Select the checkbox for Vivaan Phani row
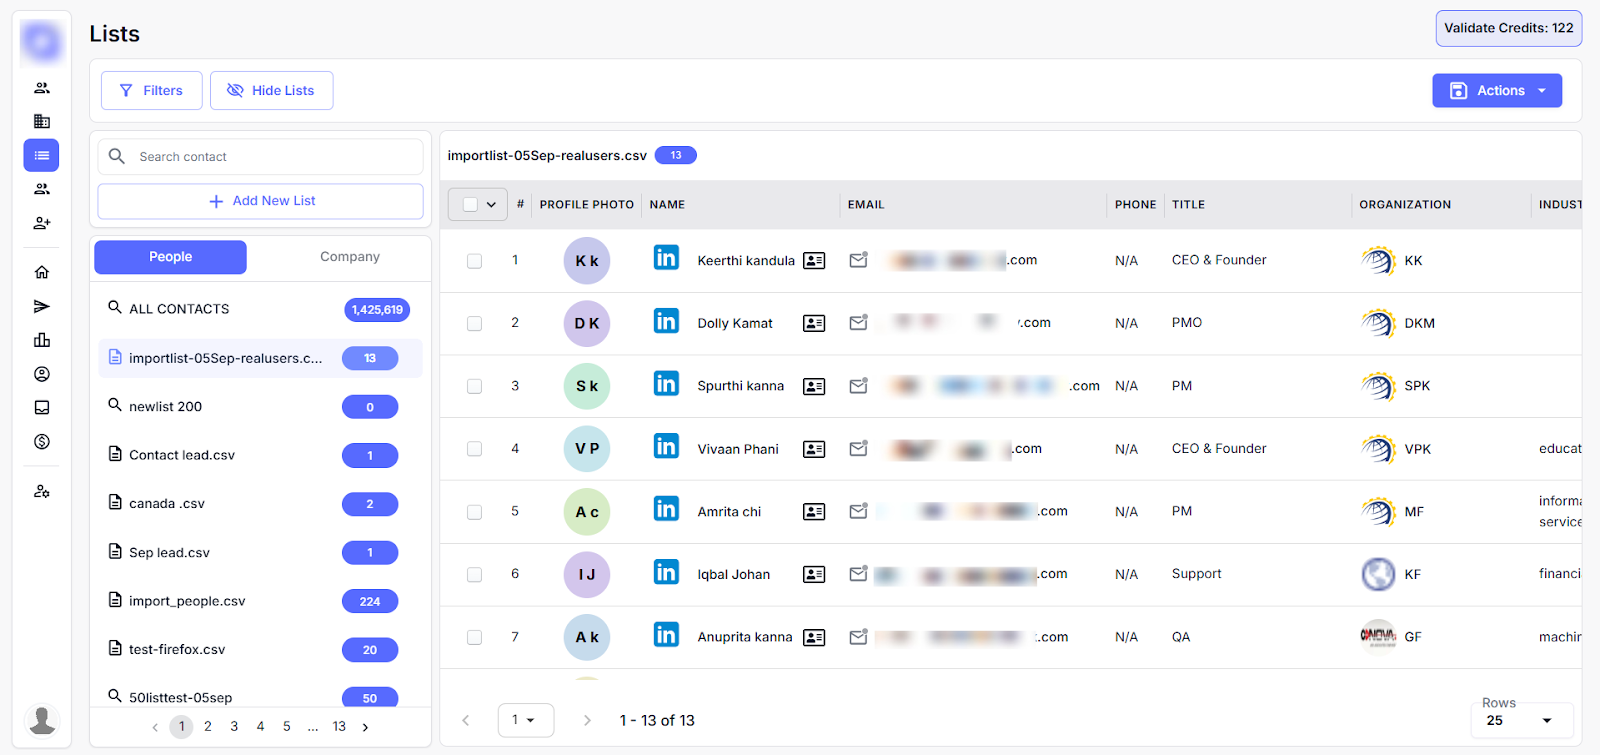 click(x=474, y=449)
